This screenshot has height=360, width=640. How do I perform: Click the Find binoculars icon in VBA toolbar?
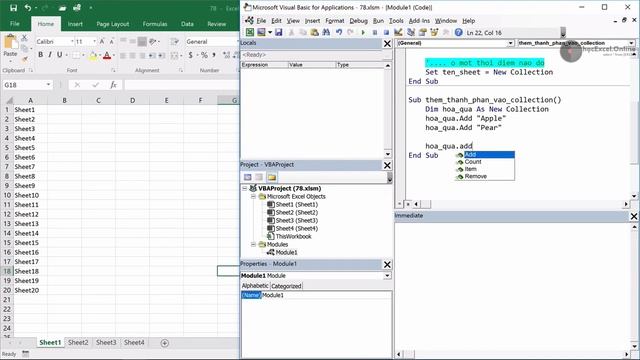click(x=326, y=32)
